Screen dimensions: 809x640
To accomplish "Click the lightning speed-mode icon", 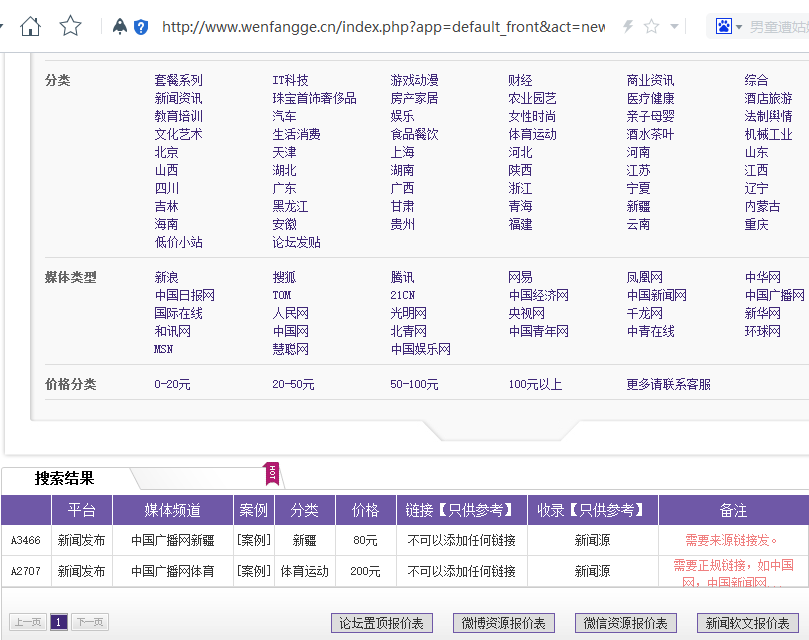I will (x=628, y=26).
